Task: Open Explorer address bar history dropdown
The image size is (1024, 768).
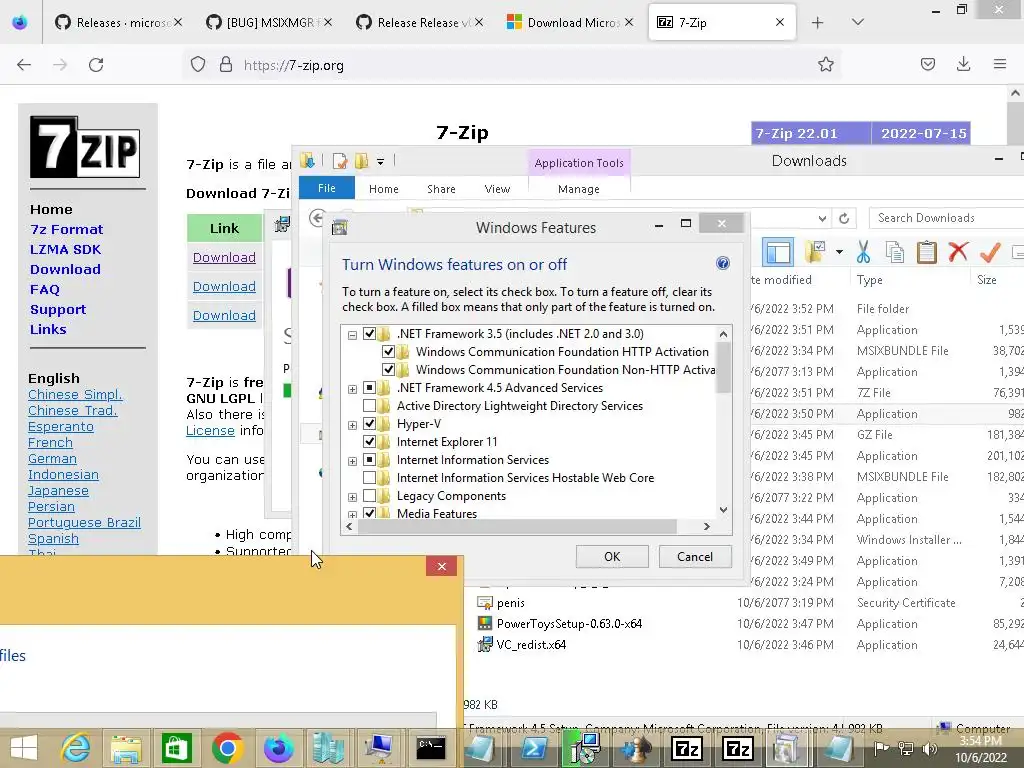Action: 822,218
